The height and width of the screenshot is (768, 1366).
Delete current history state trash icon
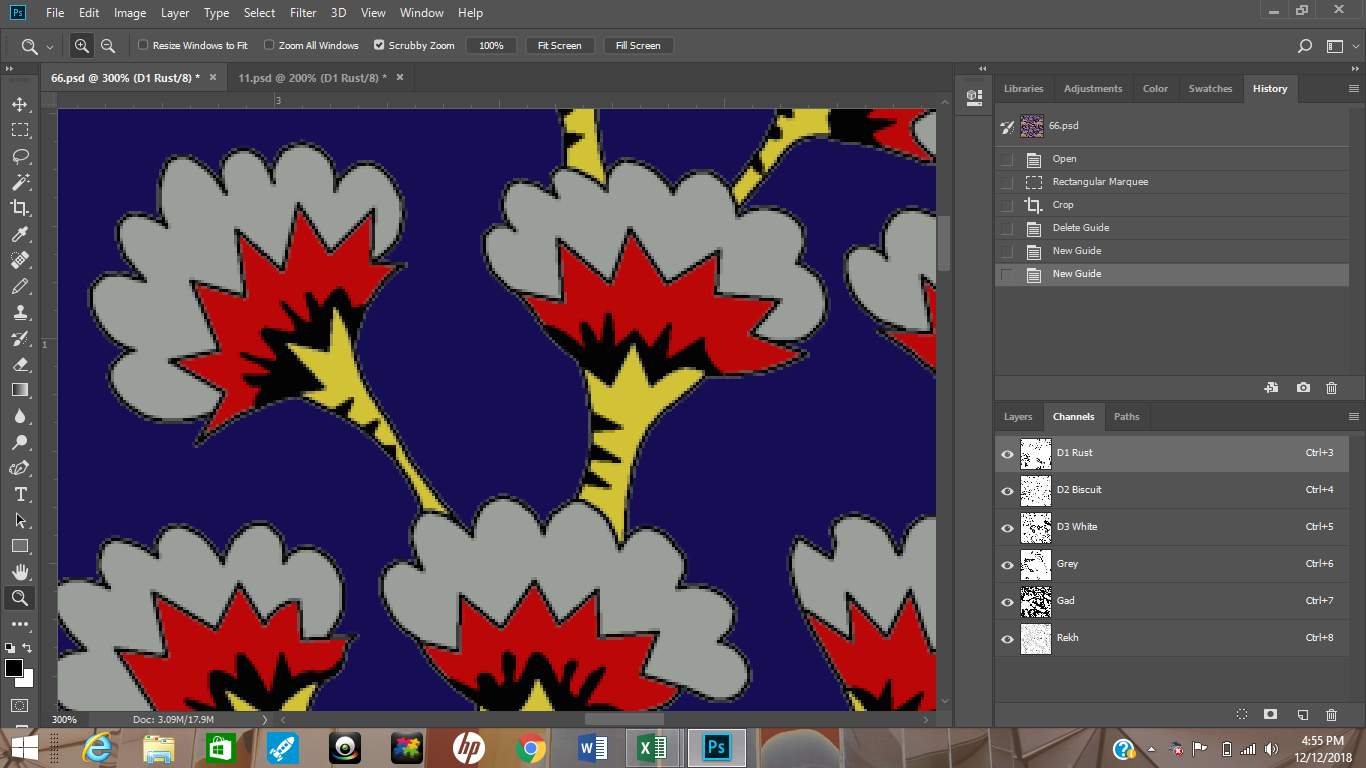(x=1331, y=388)
